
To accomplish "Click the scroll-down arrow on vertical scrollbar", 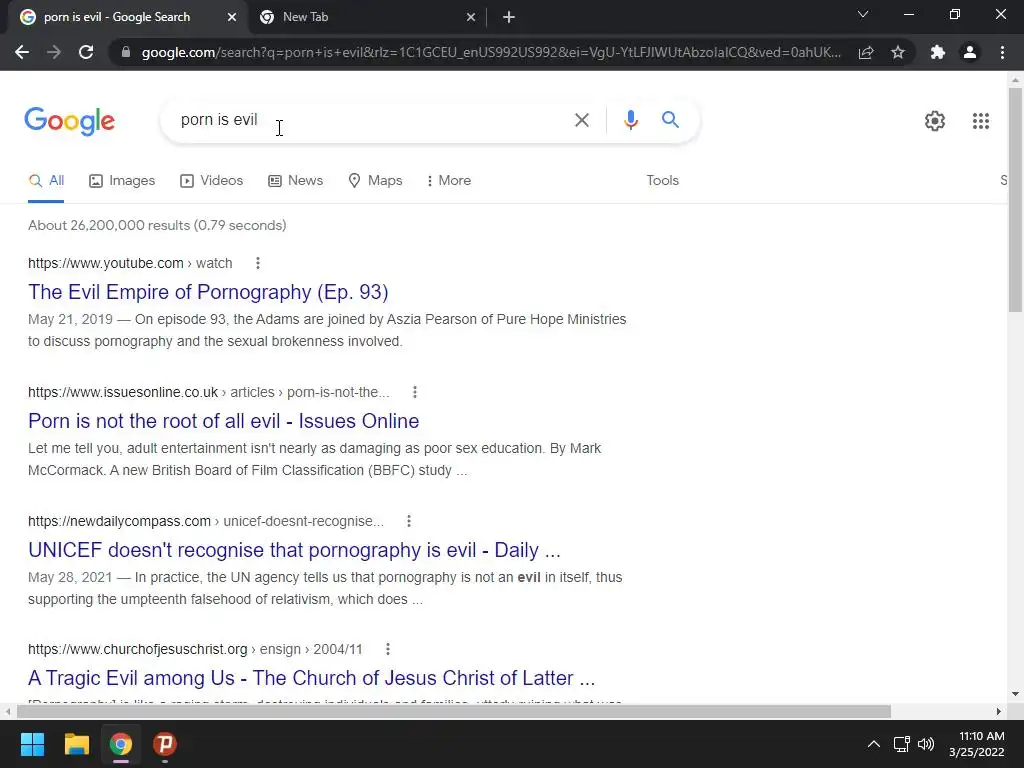I will 1015,694.
